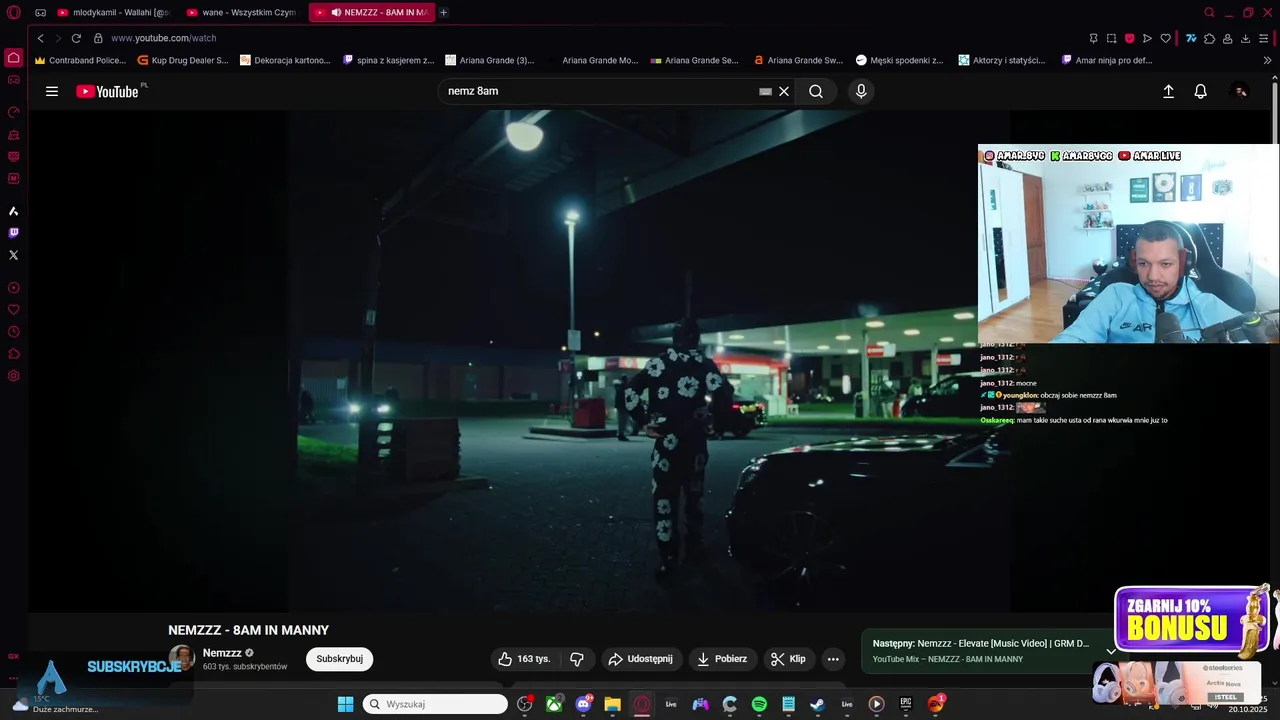The image size is (1280, 720).
Task: Open Windows Start menu
Action: 345,704
